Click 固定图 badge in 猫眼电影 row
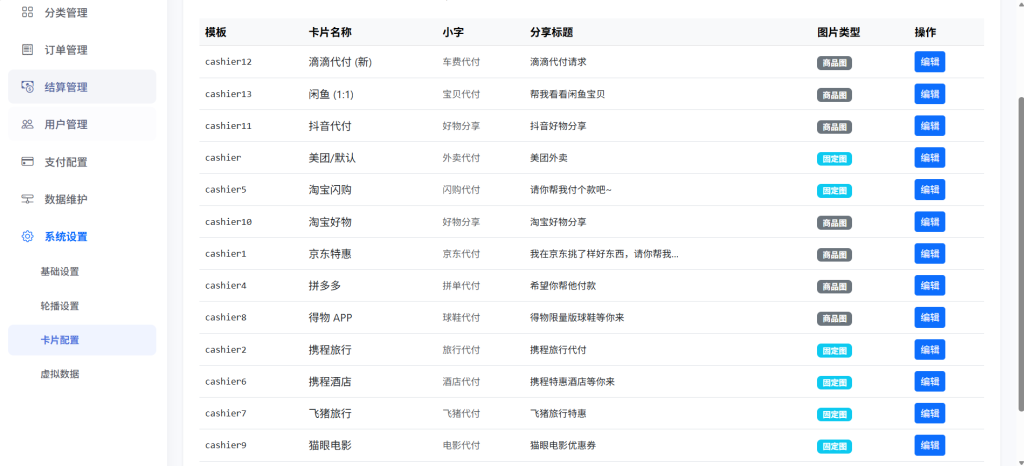 834,446
